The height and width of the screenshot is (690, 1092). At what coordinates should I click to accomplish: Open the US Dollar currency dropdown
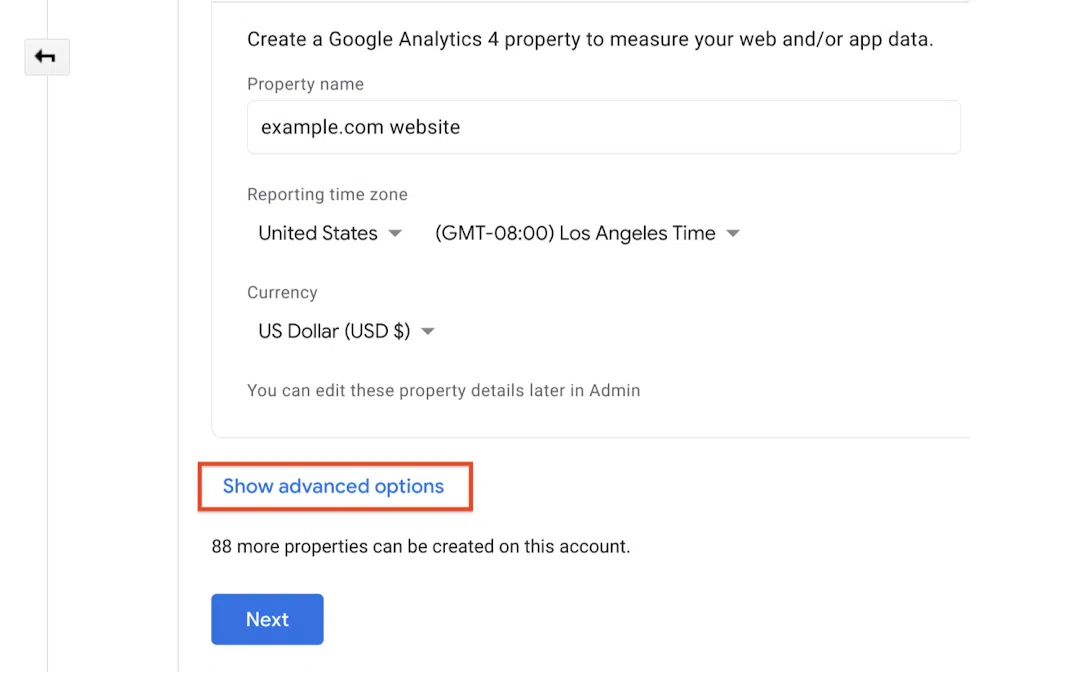coord(334,331)
